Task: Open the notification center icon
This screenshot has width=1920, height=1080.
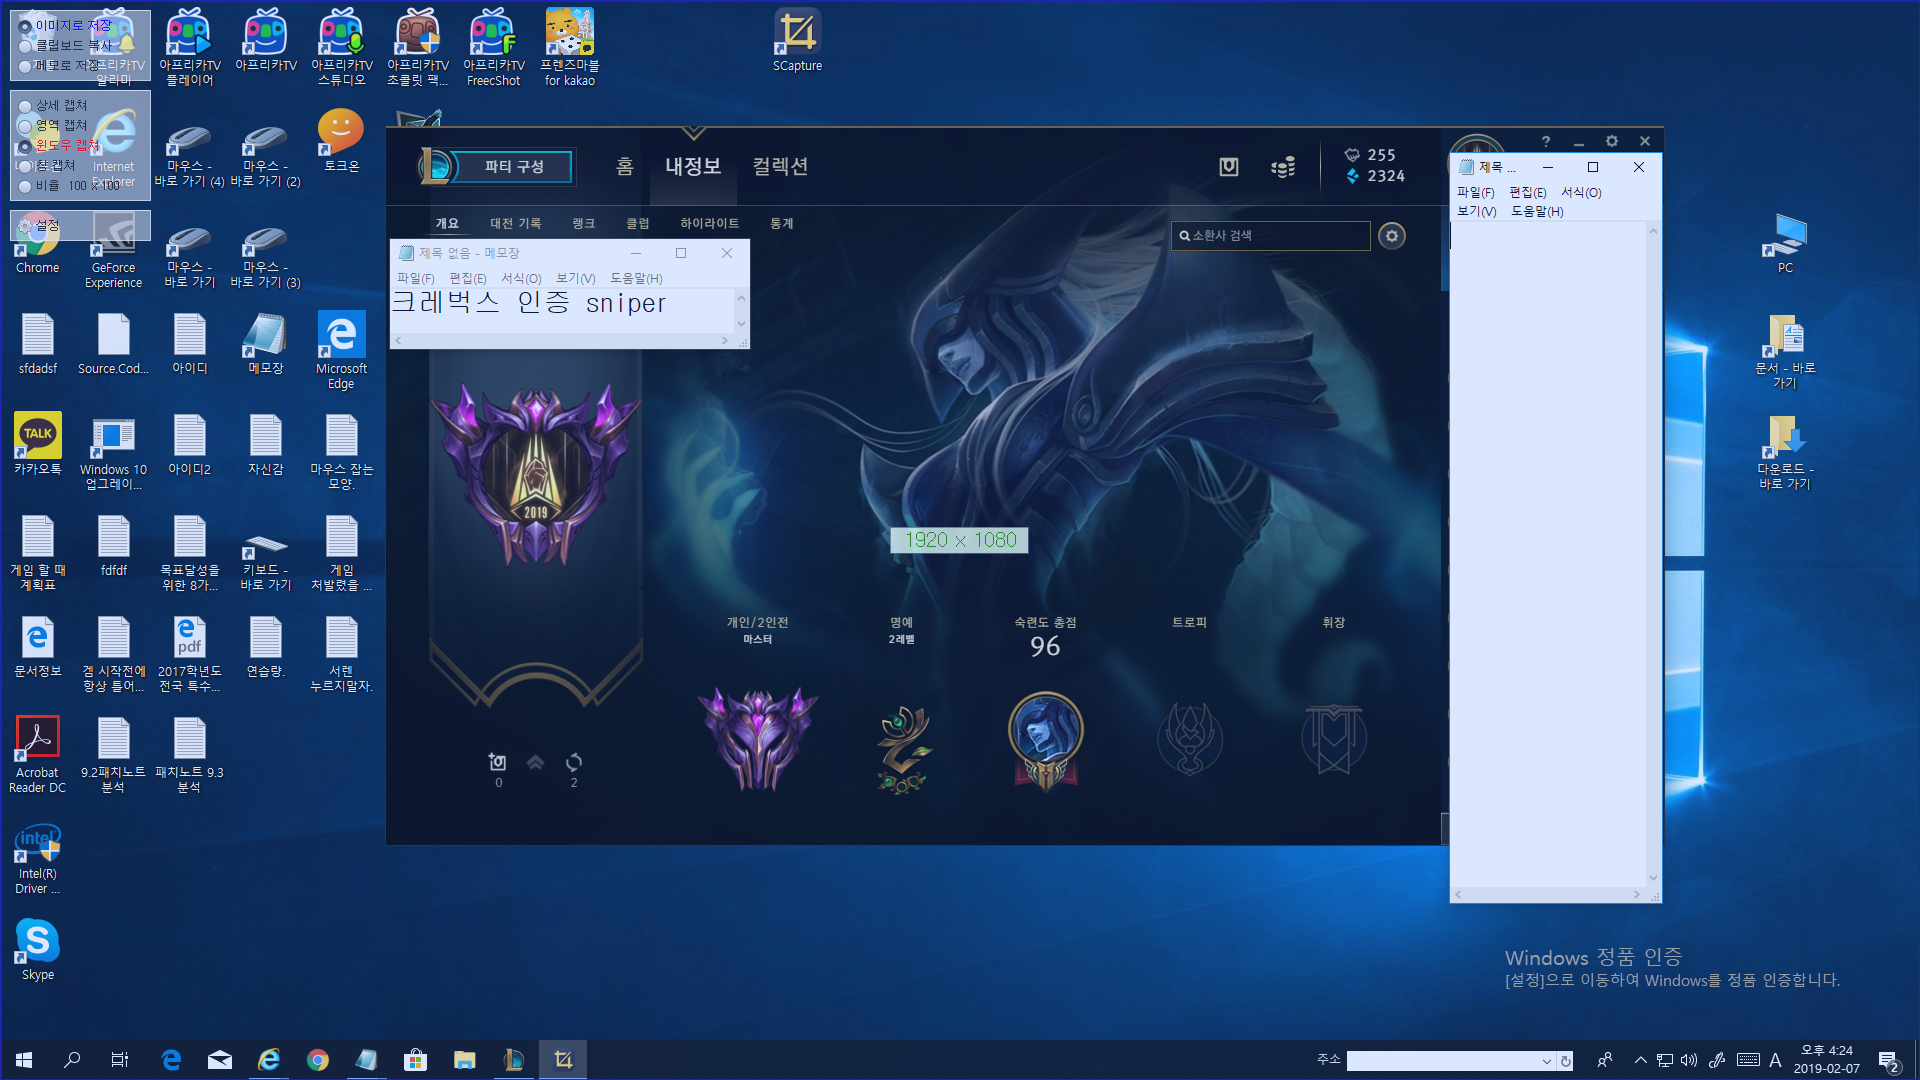Action: [1888, 1061]
